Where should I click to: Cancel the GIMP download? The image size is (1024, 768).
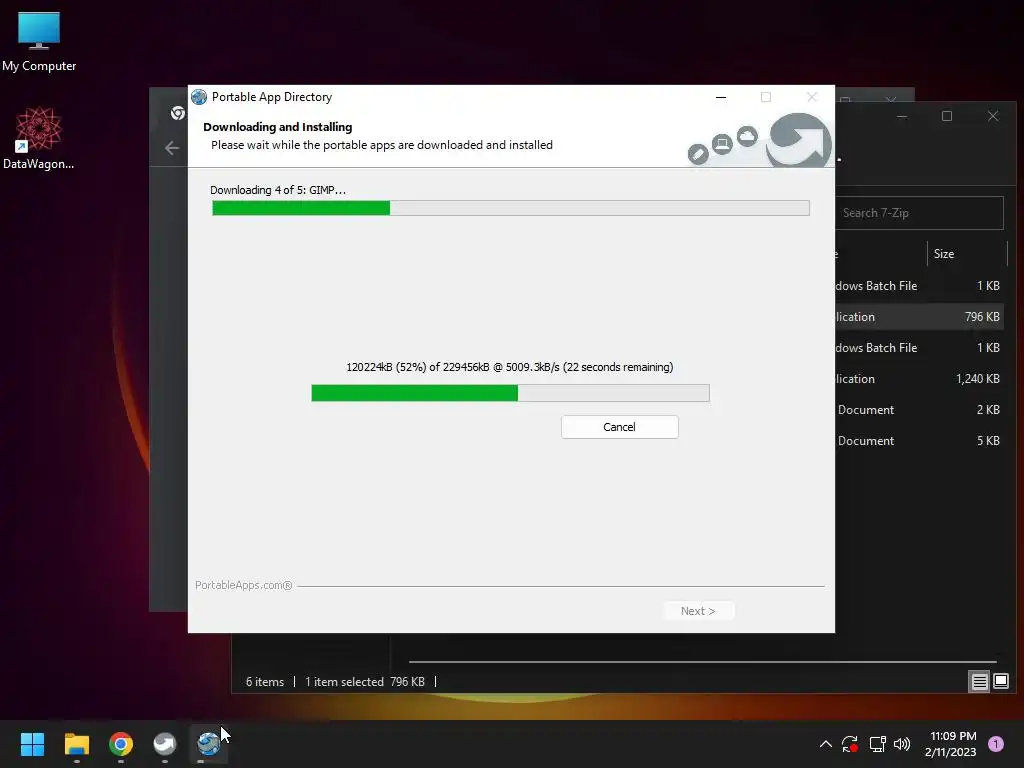(x=619, y=426)
